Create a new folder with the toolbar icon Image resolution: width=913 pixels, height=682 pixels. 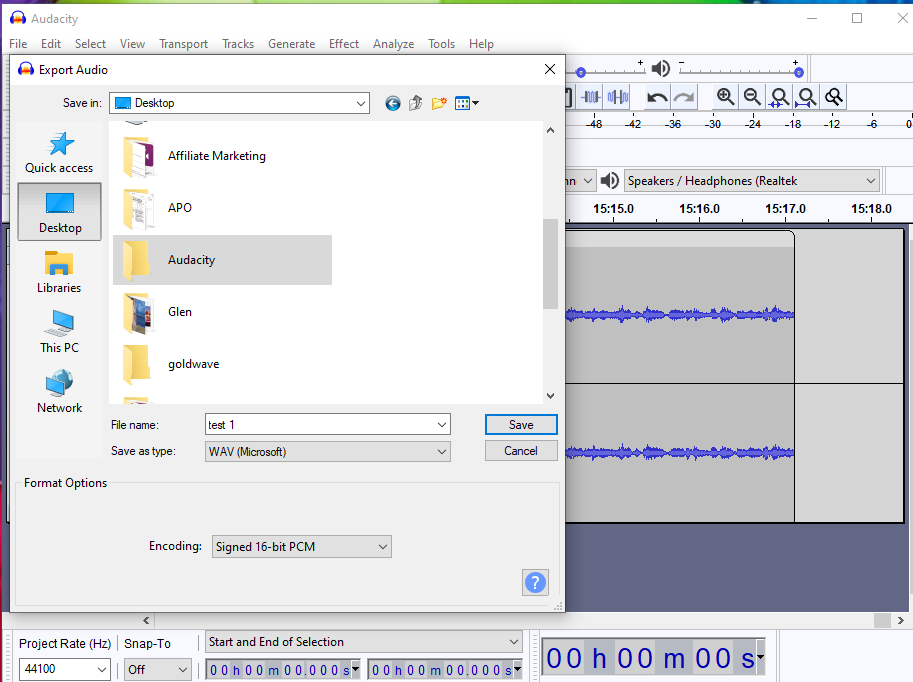click(x=439, y=104)
